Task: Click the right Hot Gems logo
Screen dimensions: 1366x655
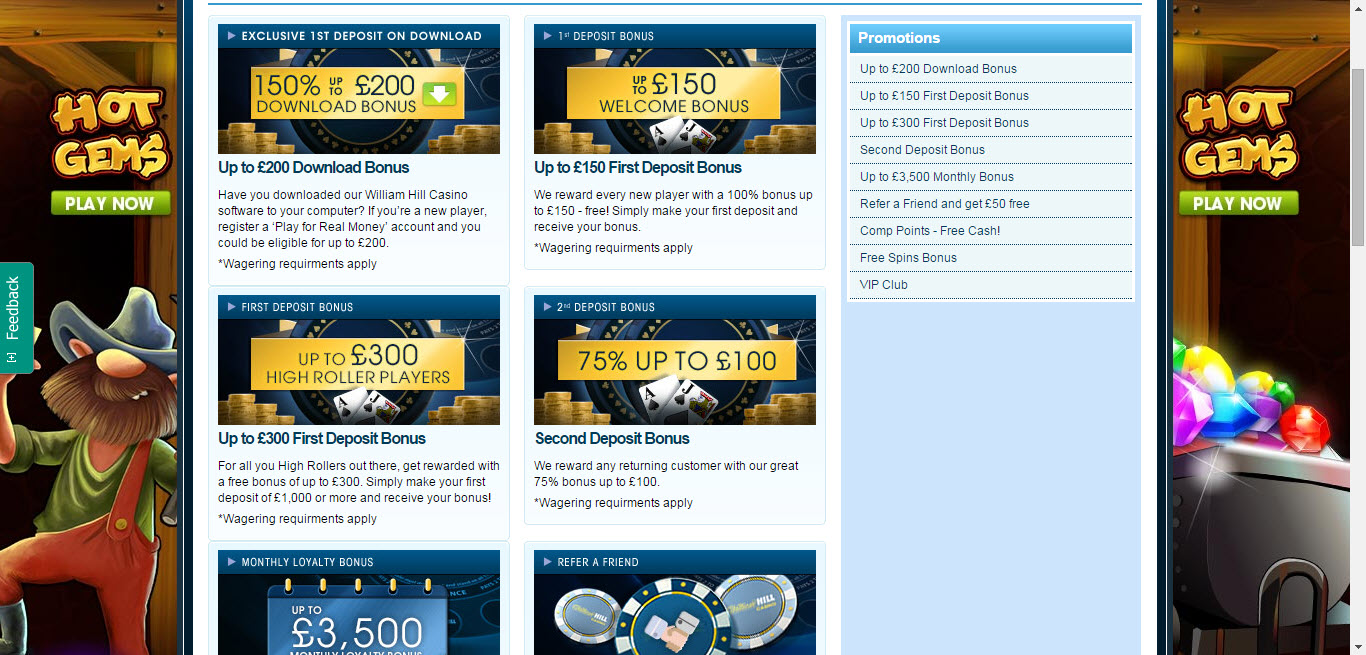Action: click(1238, 134)
